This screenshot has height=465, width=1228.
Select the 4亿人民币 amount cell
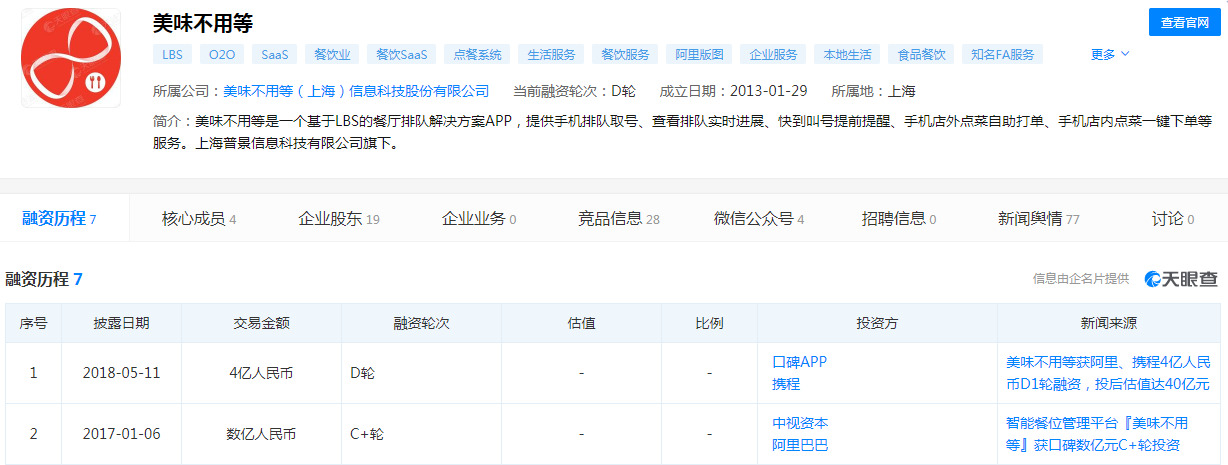(262, 372)
